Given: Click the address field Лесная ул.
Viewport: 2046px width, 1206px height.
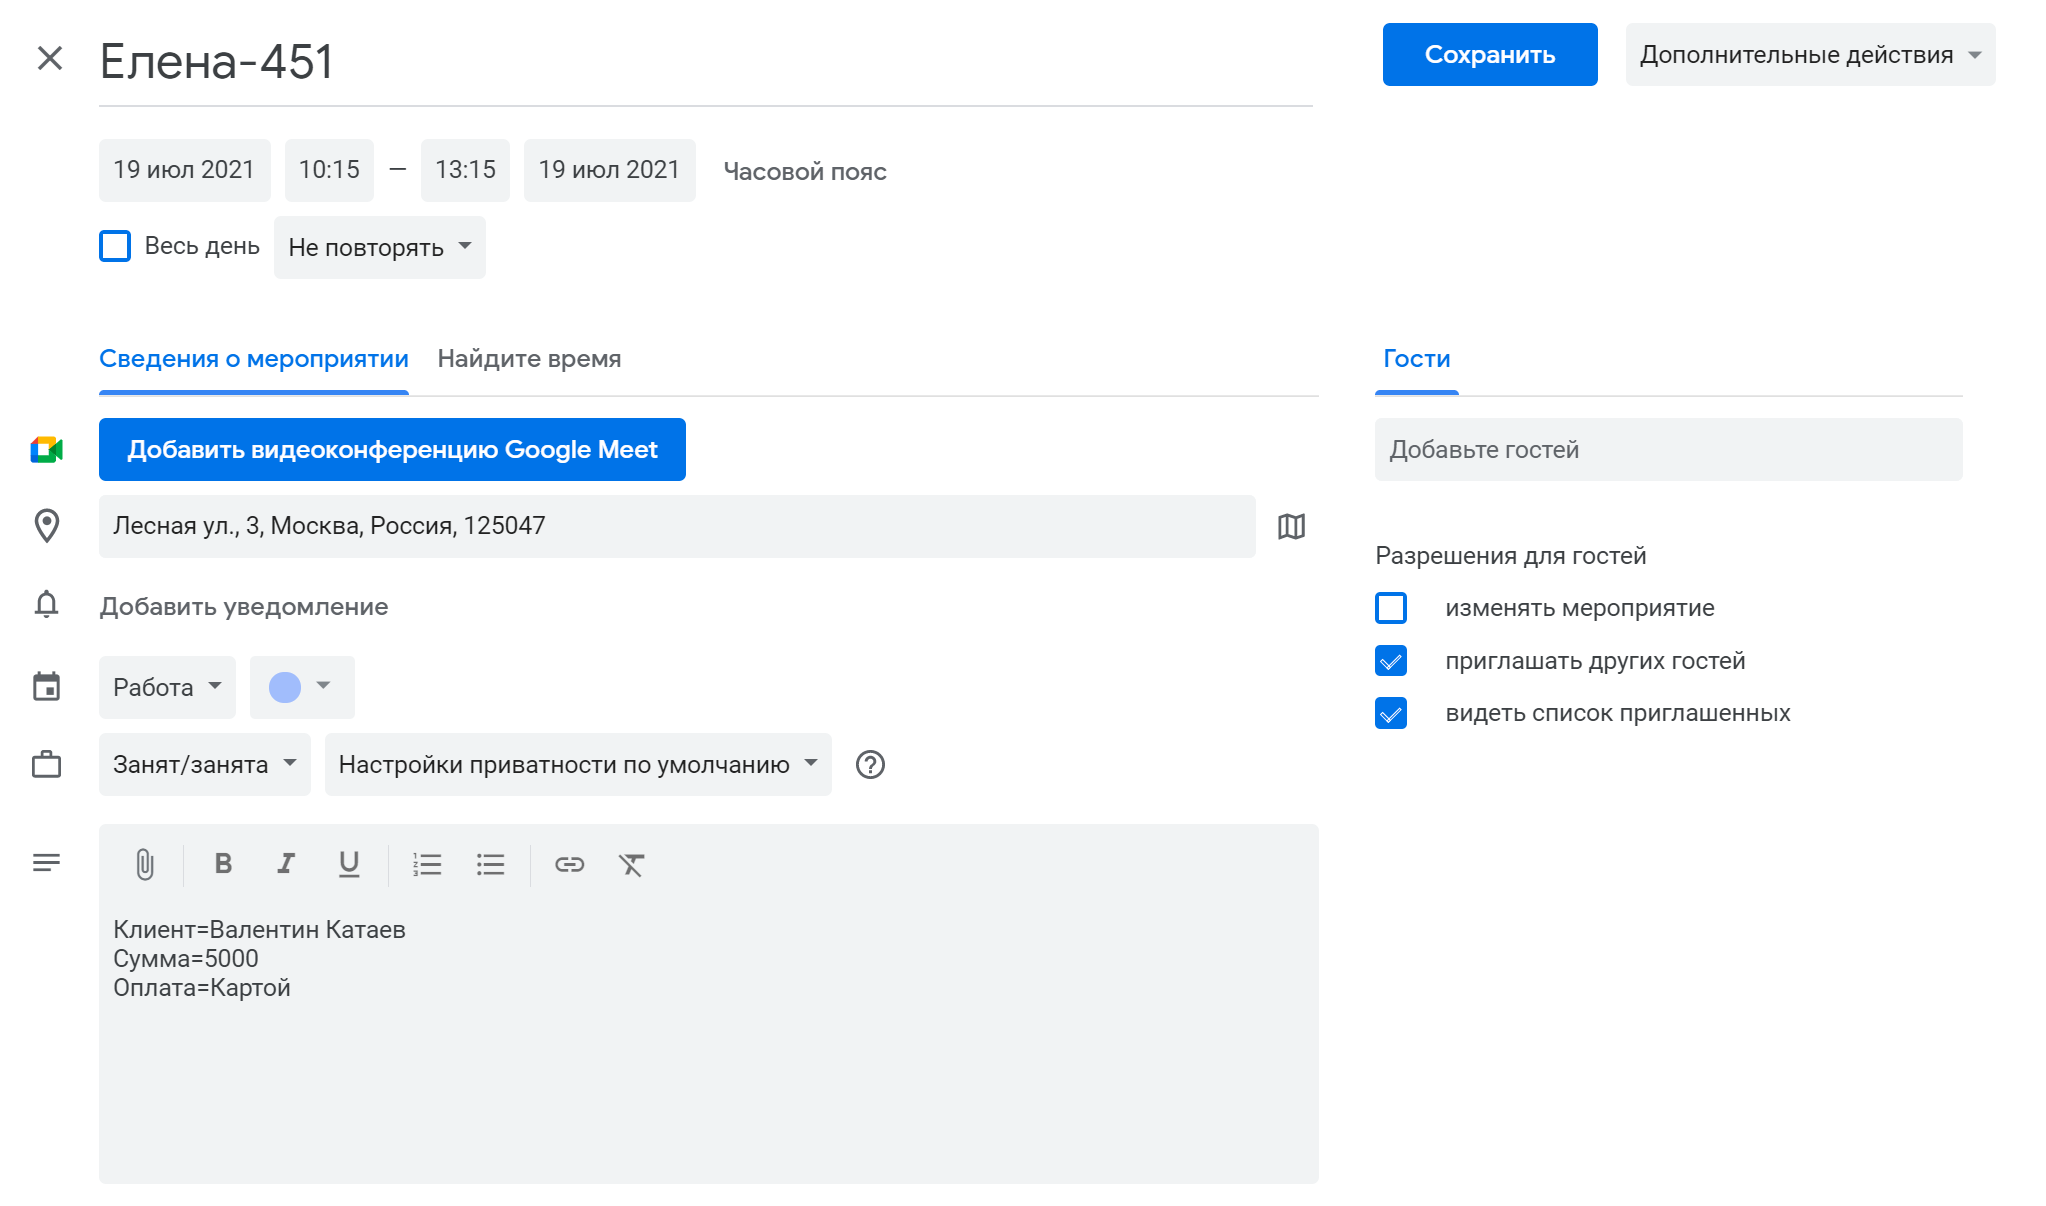Looking at the screenshot, I should [677, 526].
